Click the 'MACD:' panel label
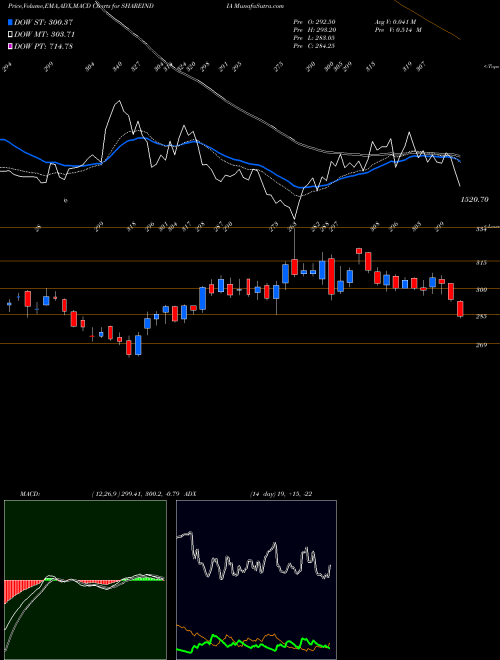500x660 pixels. click(x=30, y=494)
